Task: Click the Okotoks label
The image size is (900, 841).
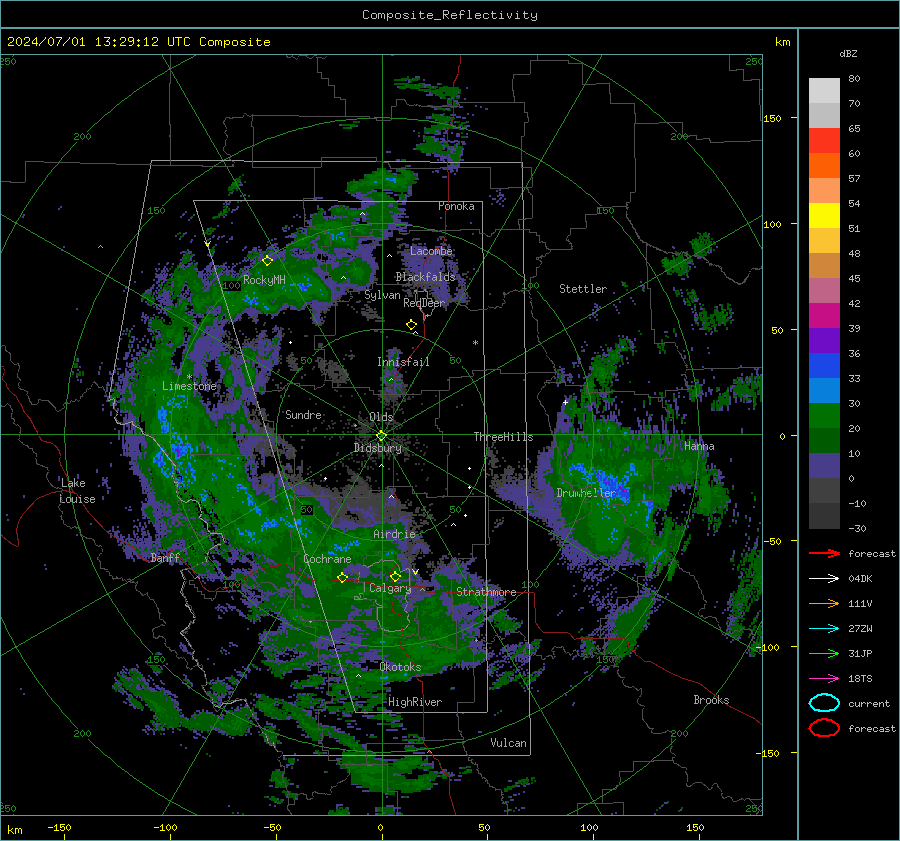Action: 400,667
